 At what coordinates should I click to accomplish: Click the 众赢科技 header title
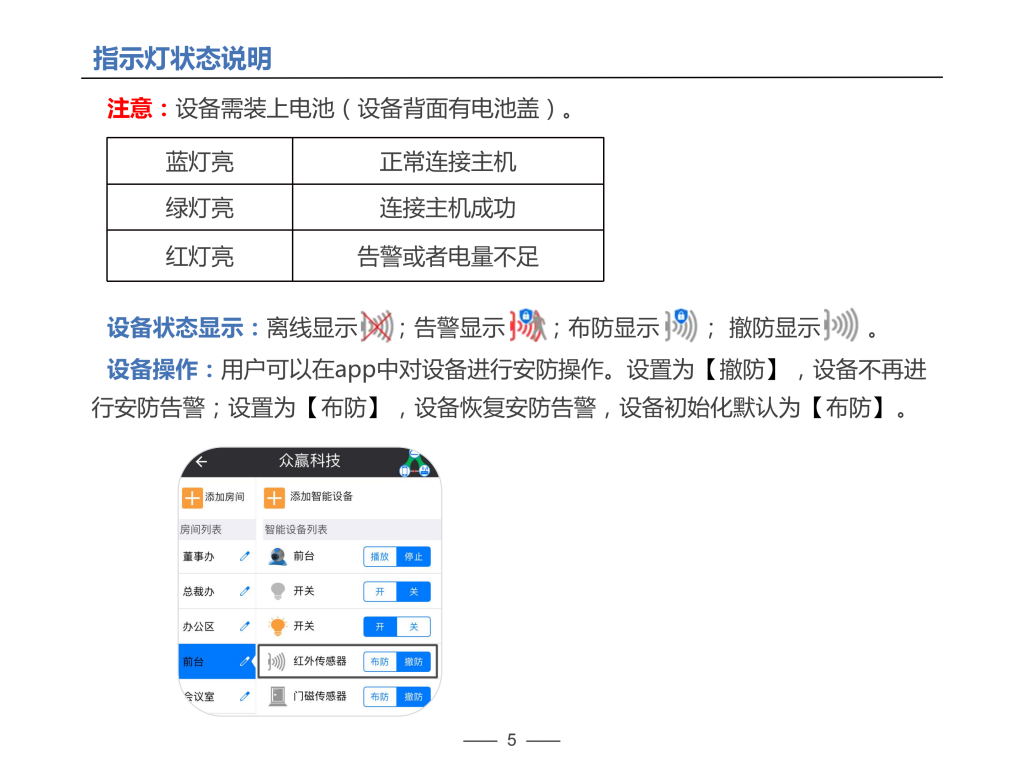(309, 461)
